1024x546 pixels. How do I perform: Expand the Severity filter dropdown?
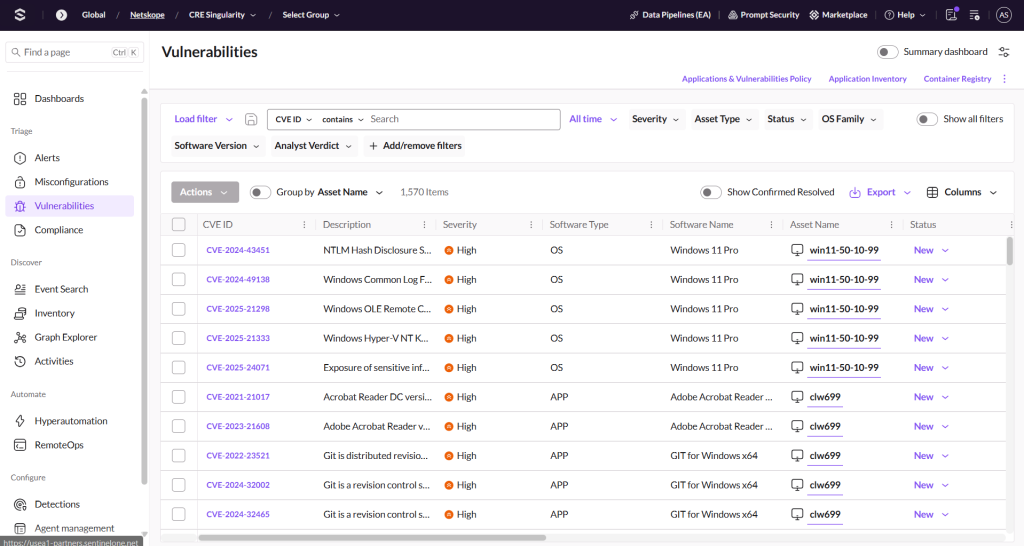pyautogui.click(x=656, y=119)
